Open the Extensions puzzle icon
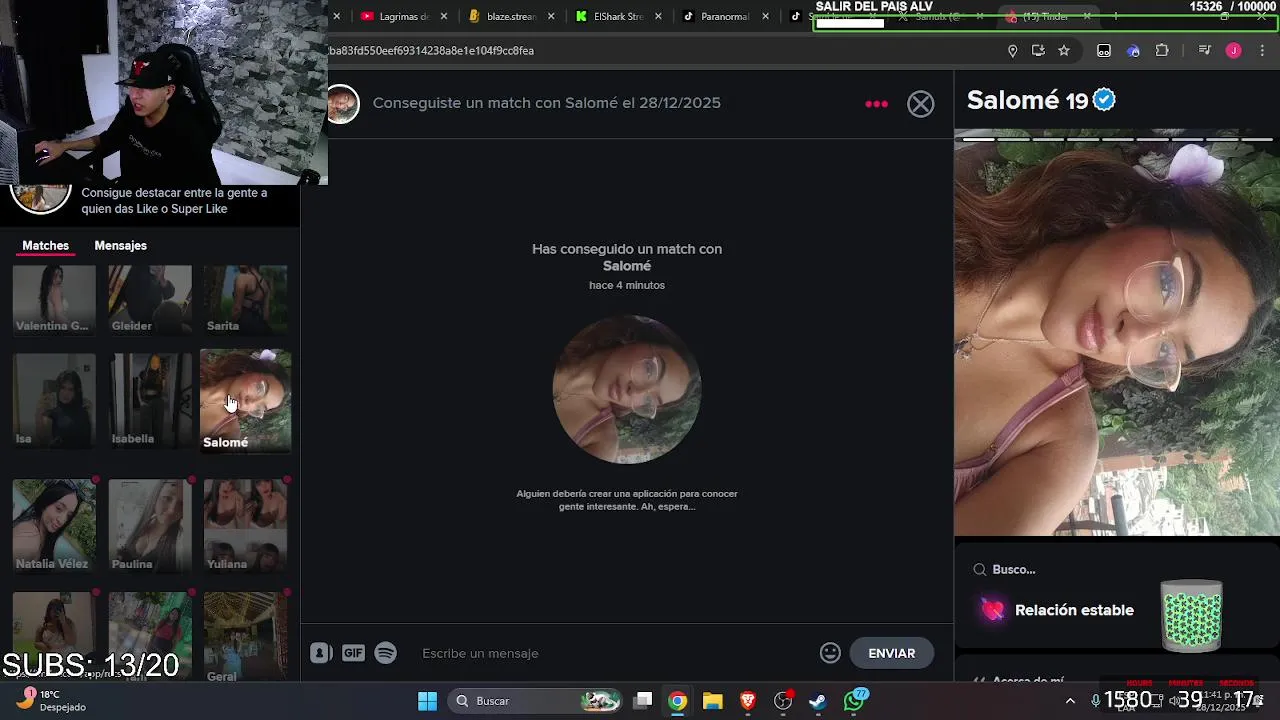This screenshot has width=1280, height=720. (x=1162, y=51)
